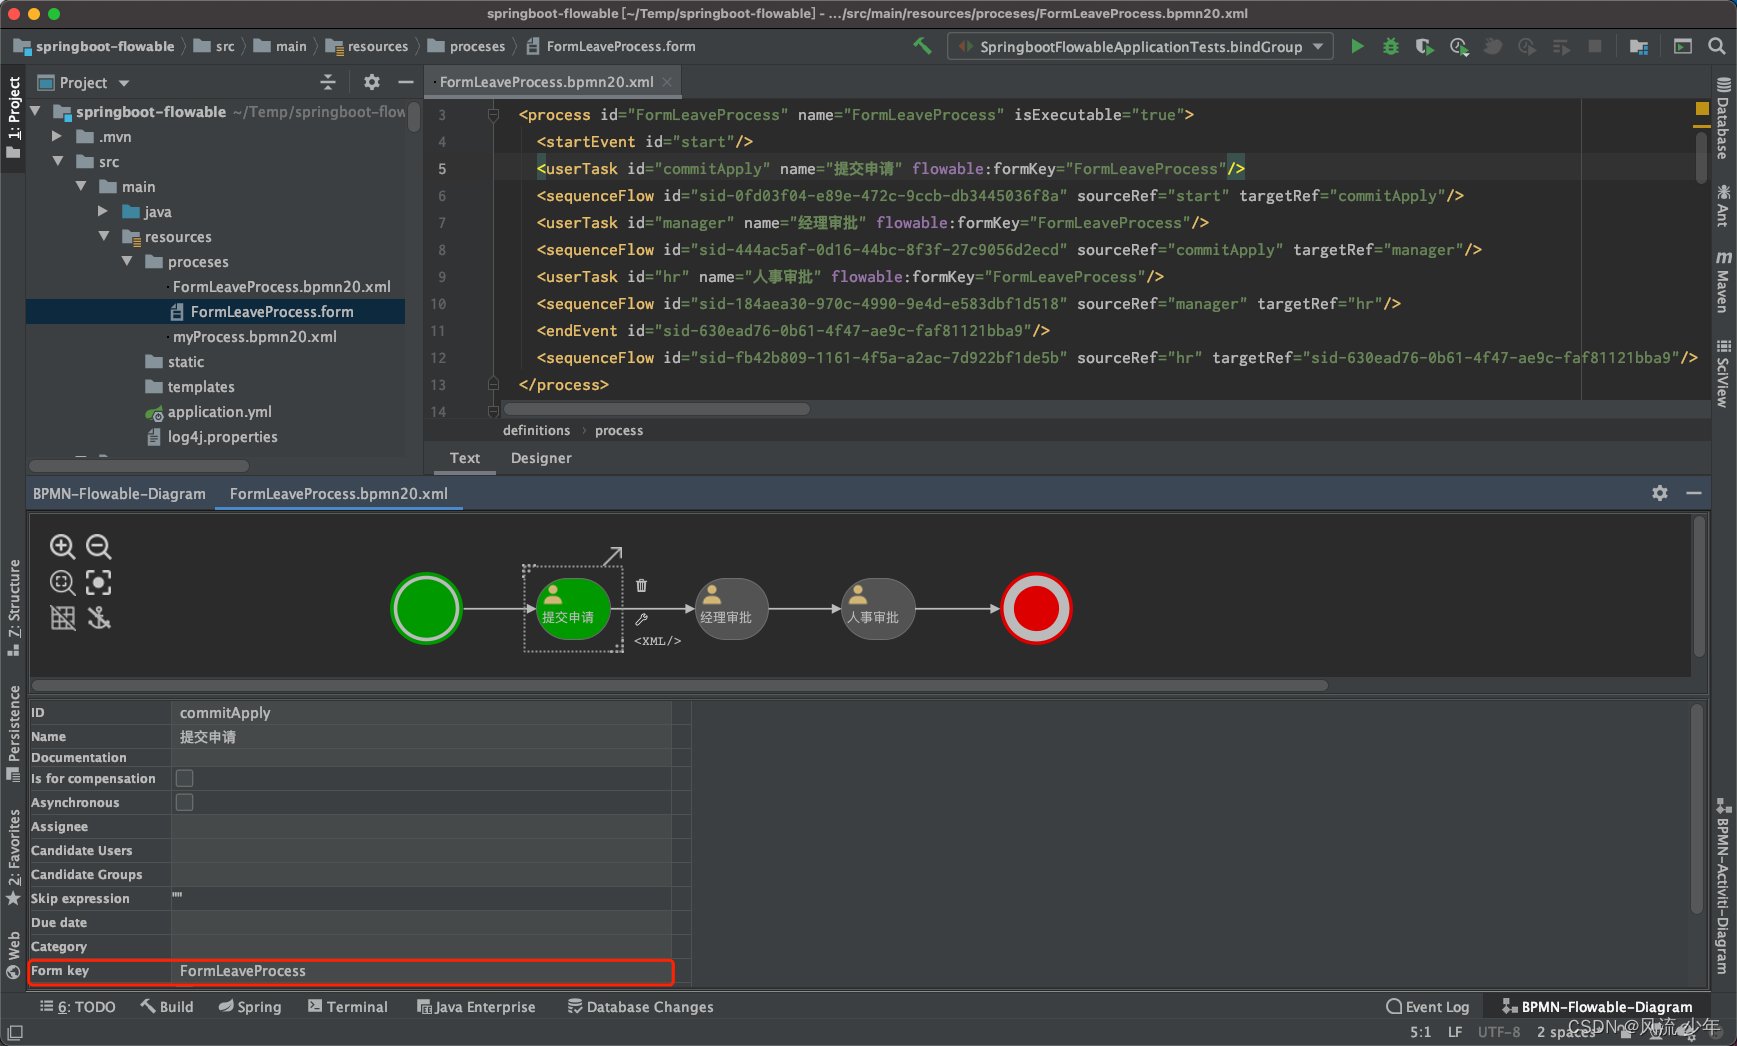Viewport: 1737px width, 1046px height.
Task: Expand the java folder
Action: click(x=104, y=211)
